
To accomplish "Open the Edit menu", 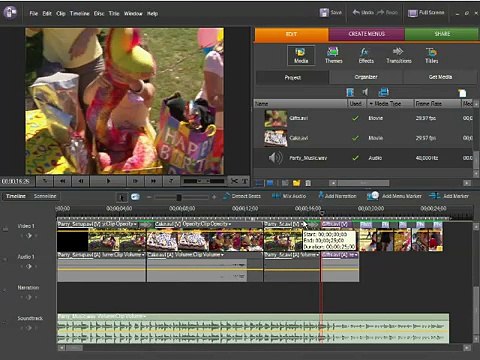I will pyautogui.click(x=47, y=14).
